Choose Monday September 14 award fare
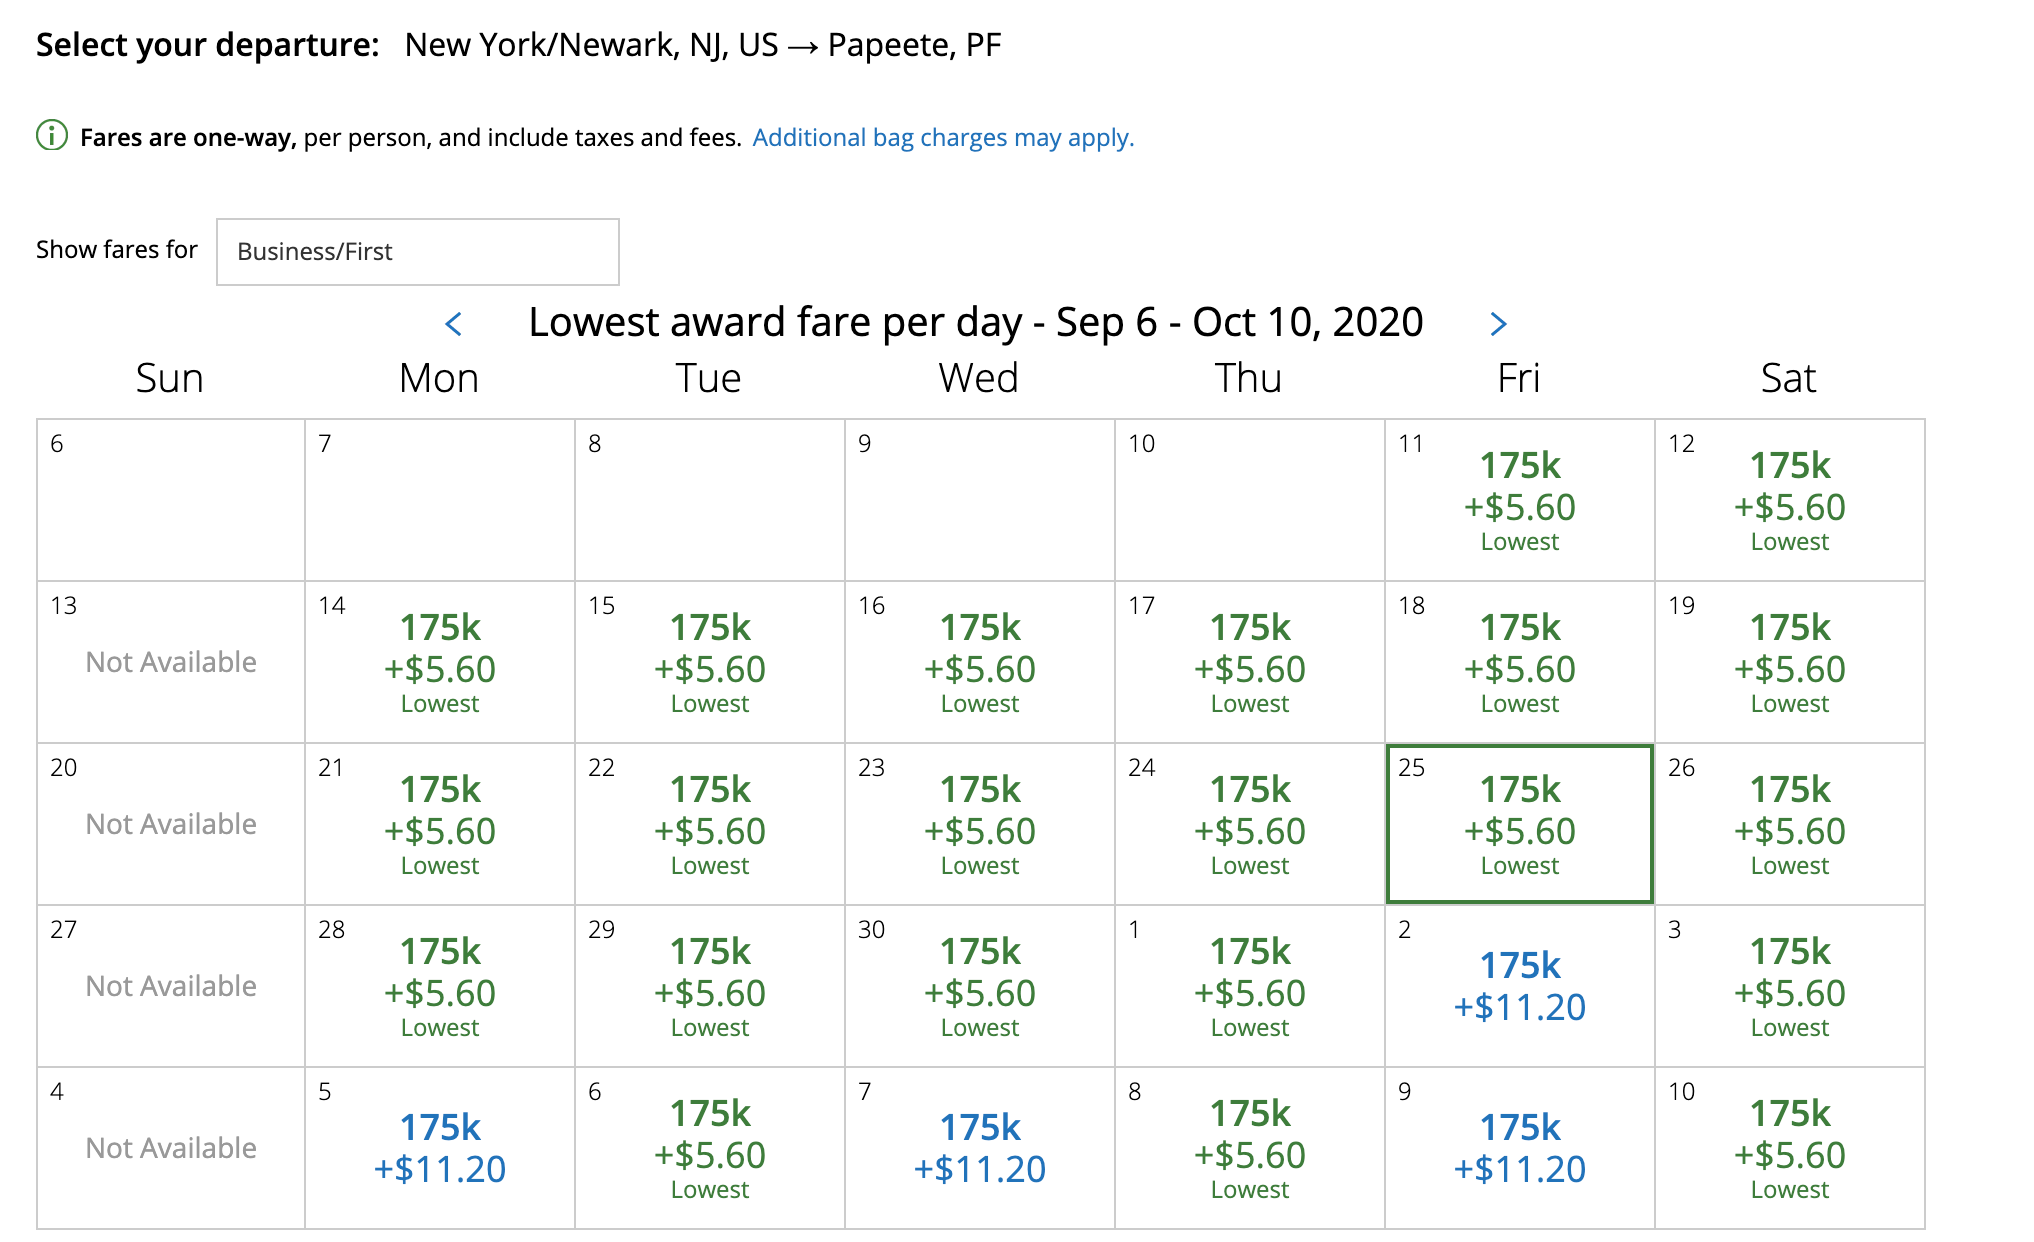This screenshot has width=2034, height=1242. point(440,662)
